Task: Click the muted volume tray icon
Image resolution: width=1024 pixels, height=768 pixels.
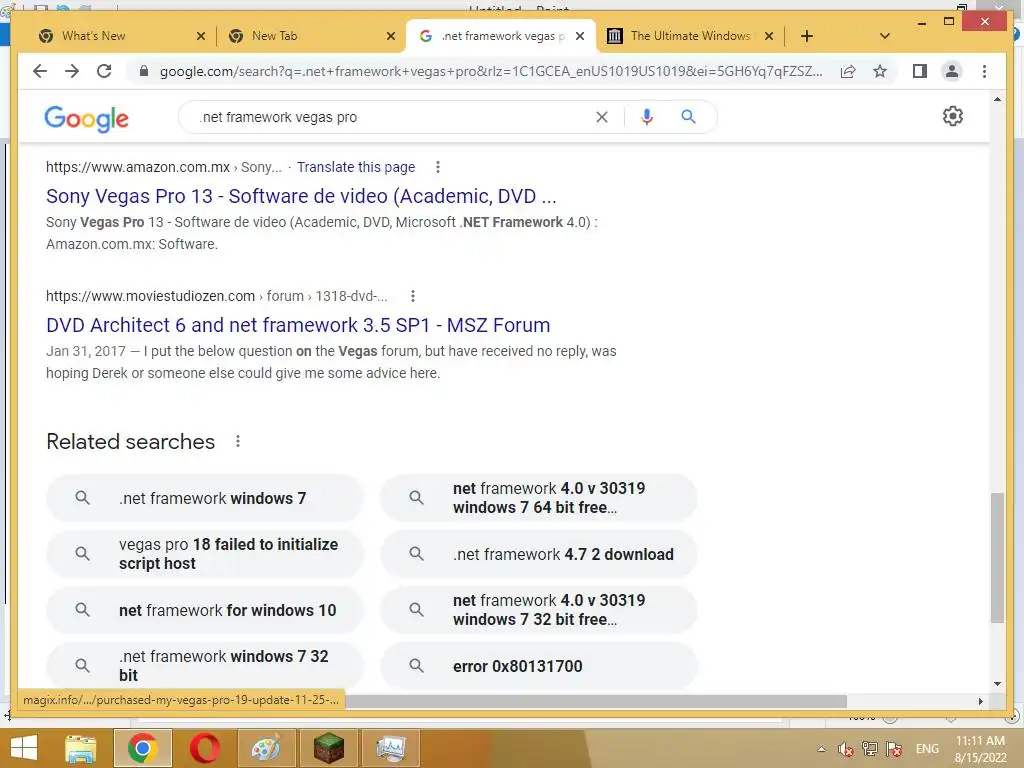Action: pyautogui.click(x=846, y=749)
